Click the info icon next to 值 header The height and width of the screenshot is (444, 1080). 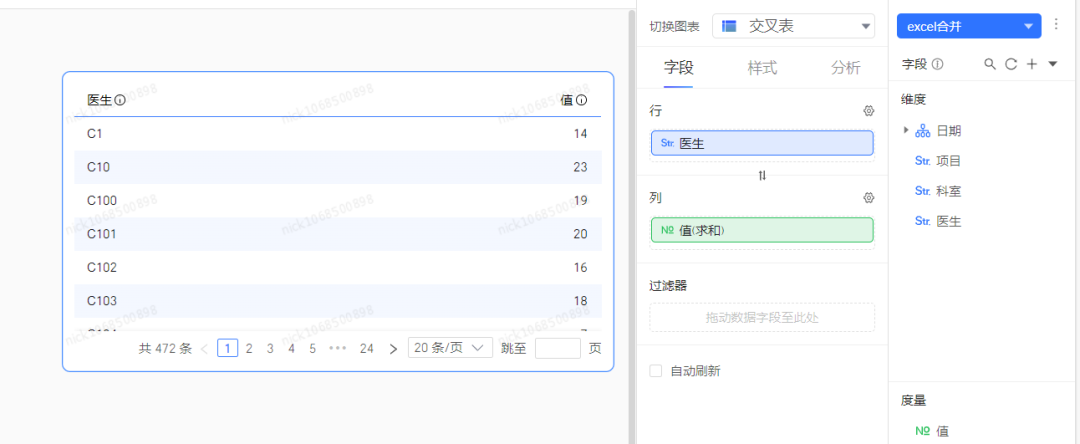point(582,101)
